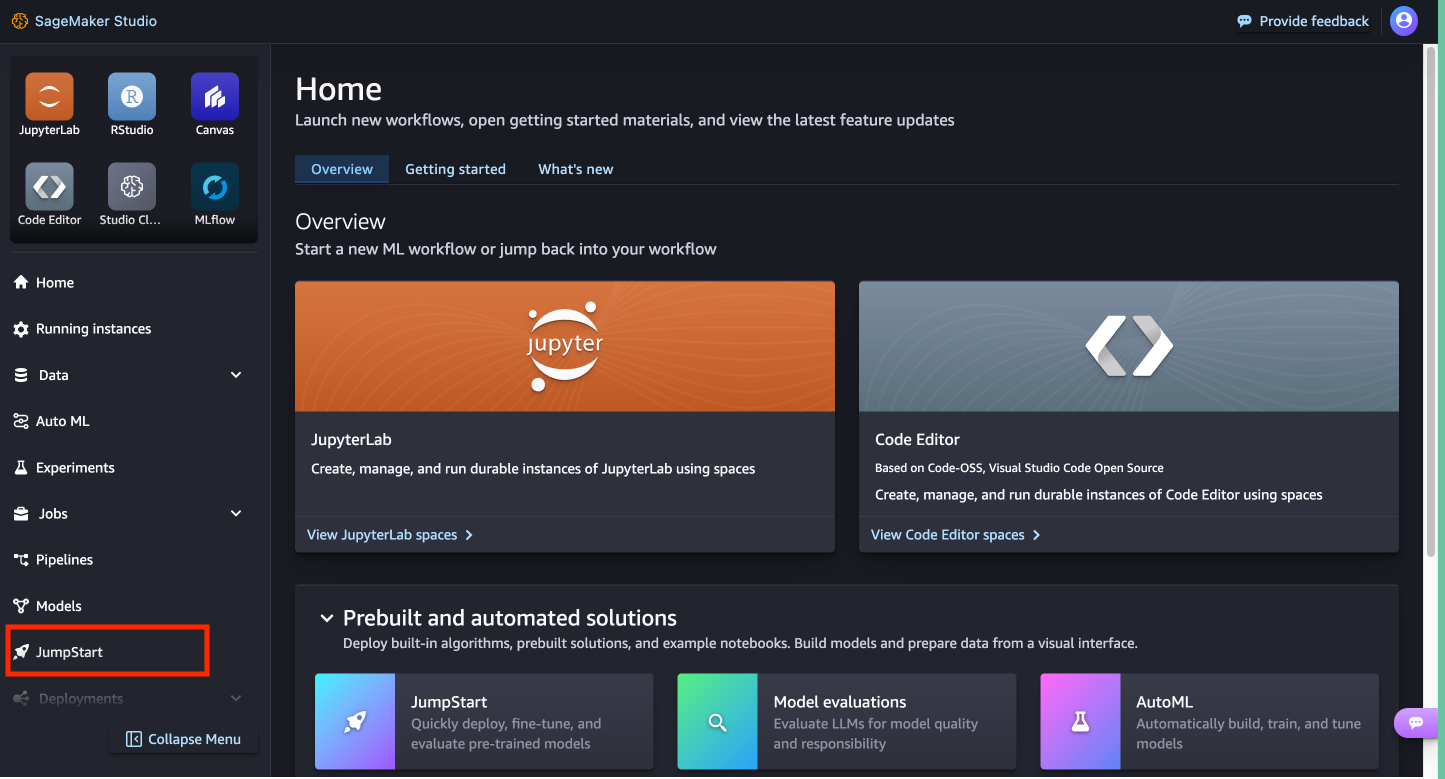Open the JupyterLab app icon
This screenshot has width=1445, height=779.
[x=49, y=96]
